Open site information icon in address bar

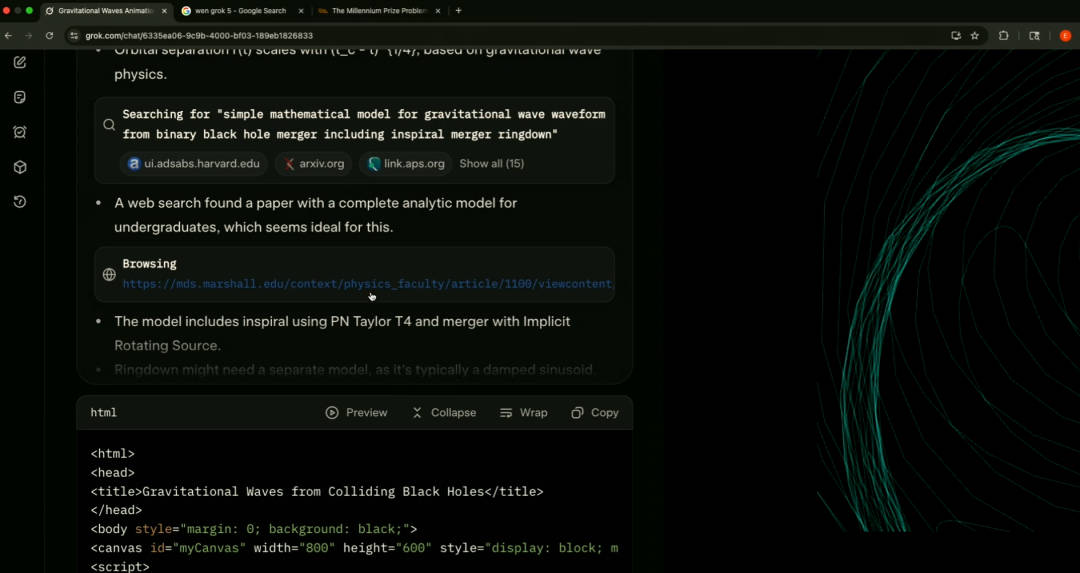[x=73, y=36]
